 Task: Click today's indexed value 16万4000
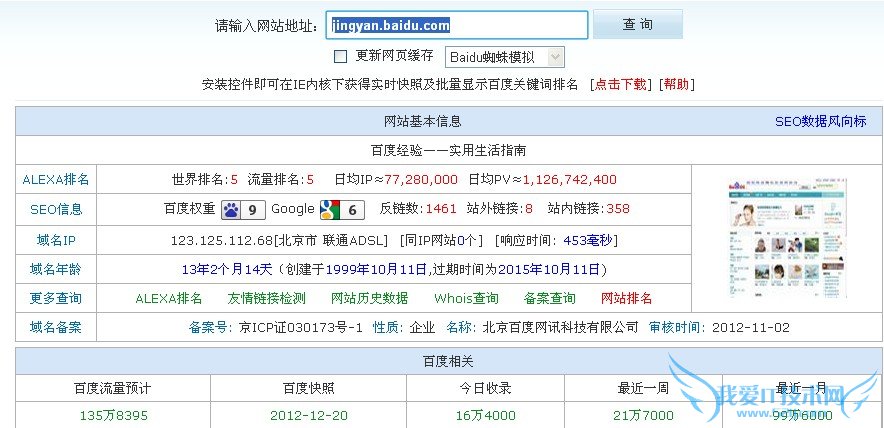[485, 416]
